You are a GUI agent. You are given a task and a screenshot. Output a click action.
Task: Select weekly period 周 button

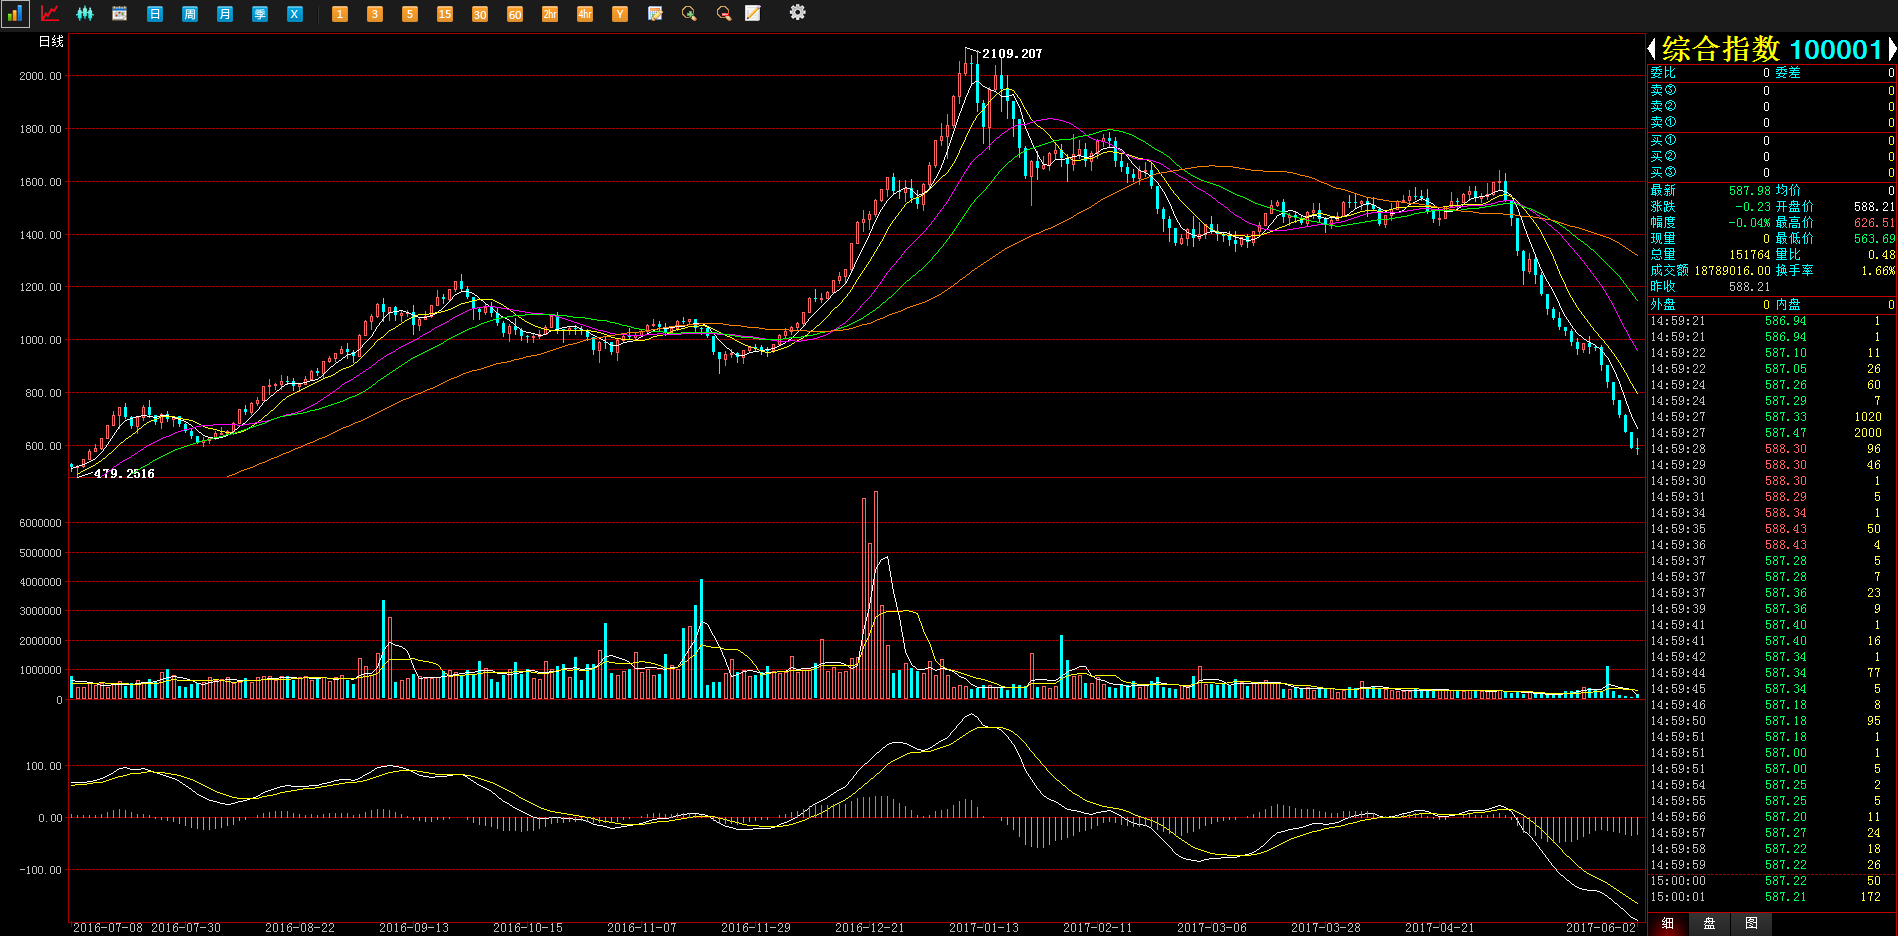tap(190, 13)
